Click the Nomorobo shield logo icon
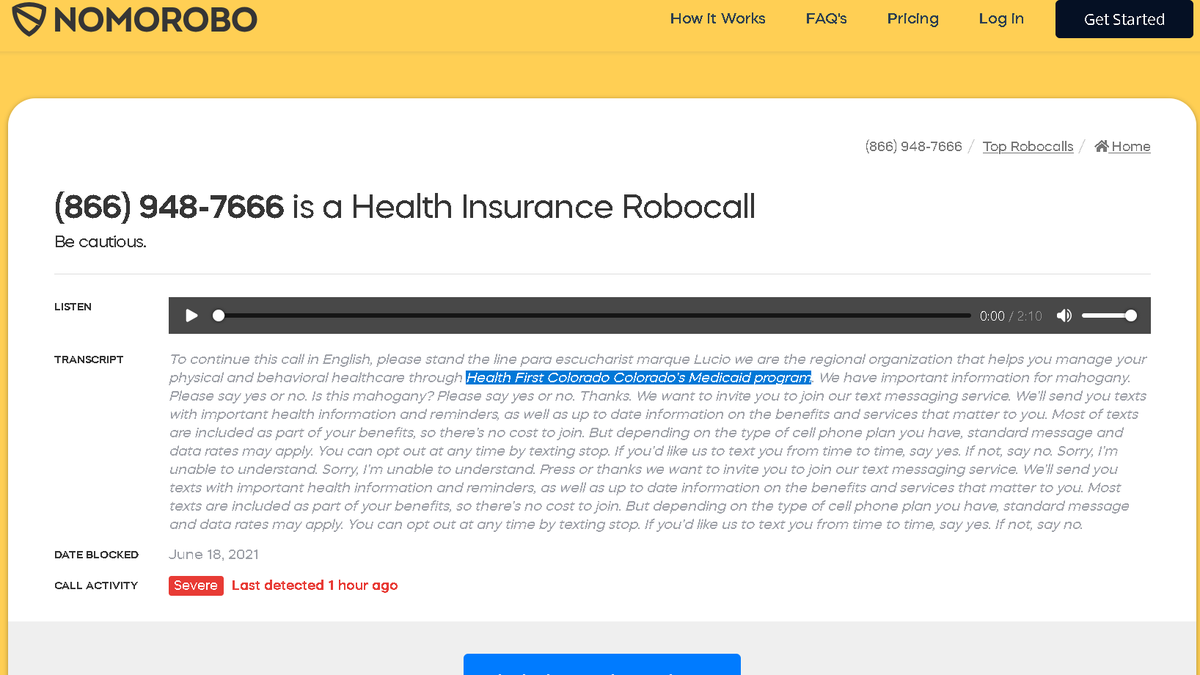 coord(27,18)
